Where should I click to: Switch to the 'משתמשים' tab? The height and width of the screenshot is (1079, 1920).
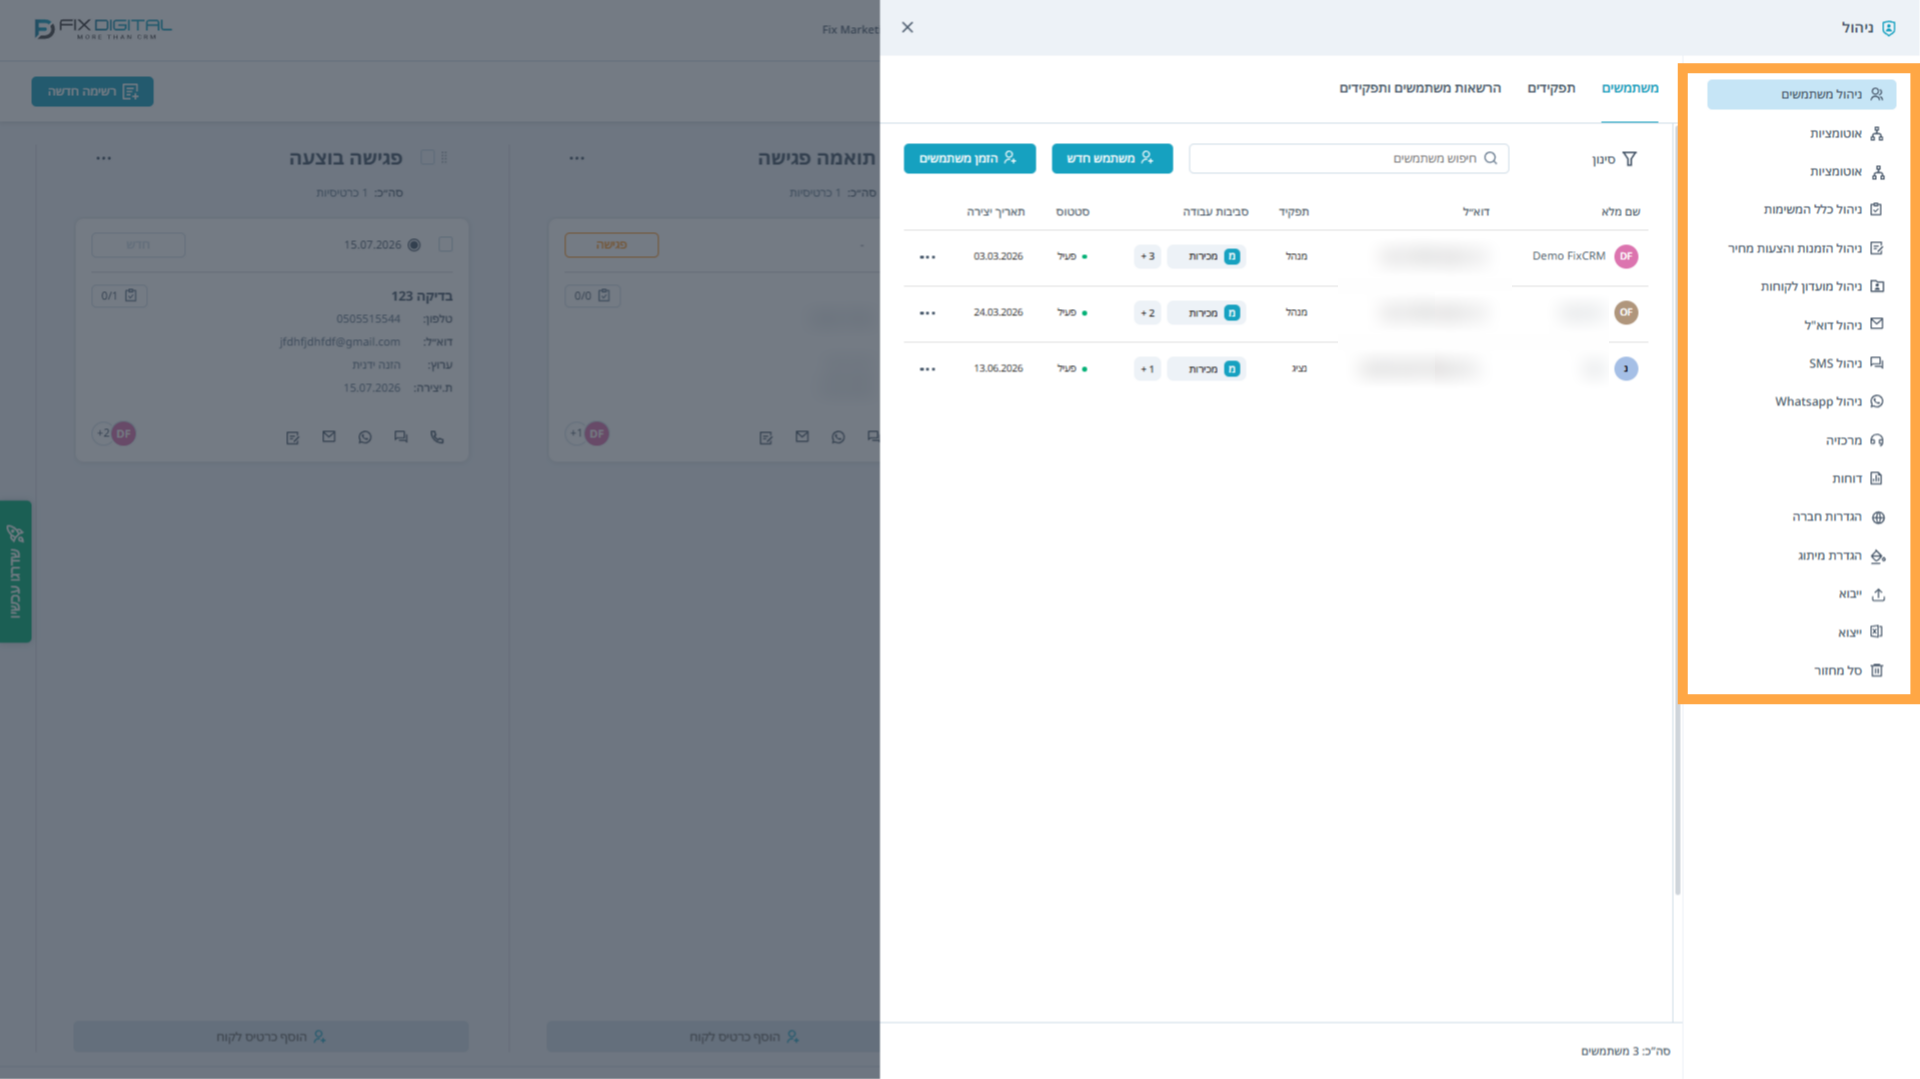pyautogui.click(x=1630, y=88)
